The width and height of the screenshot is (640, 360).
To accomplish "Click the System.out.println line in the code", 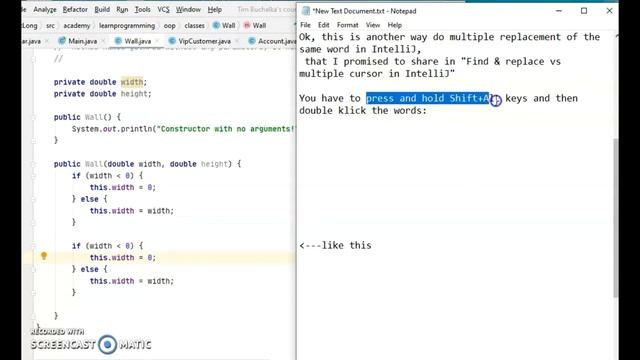I will (x=183, y=129).
